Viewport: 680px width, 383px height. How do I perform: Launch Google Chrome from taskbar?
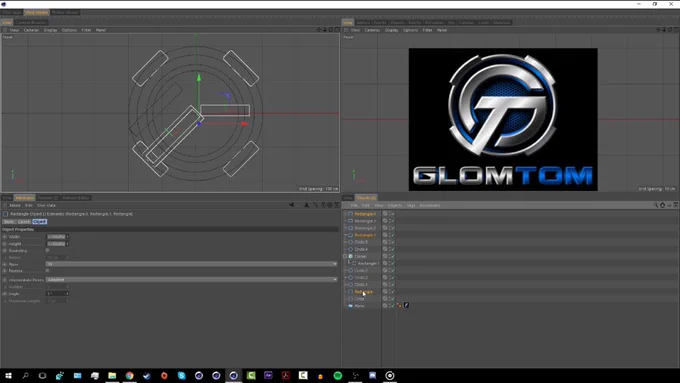point(129,376)
